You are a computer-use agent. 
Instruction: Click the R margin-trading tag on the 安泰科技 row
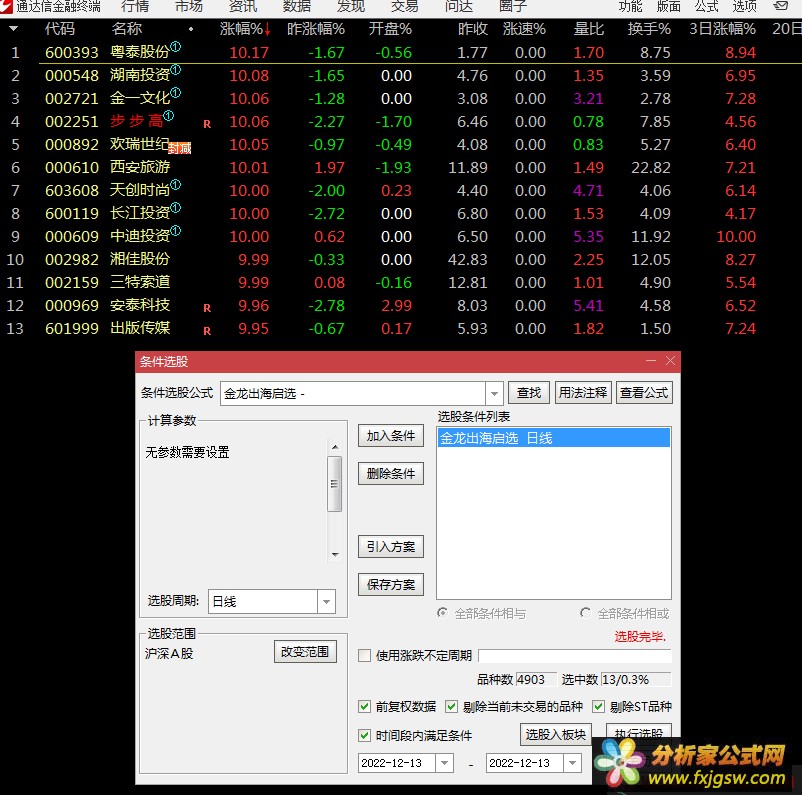(x=207, y=308)
